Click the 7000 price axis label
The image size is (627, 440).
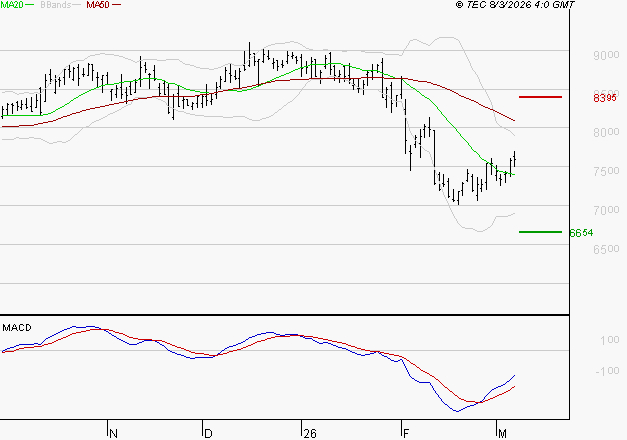tap(606, 210)
